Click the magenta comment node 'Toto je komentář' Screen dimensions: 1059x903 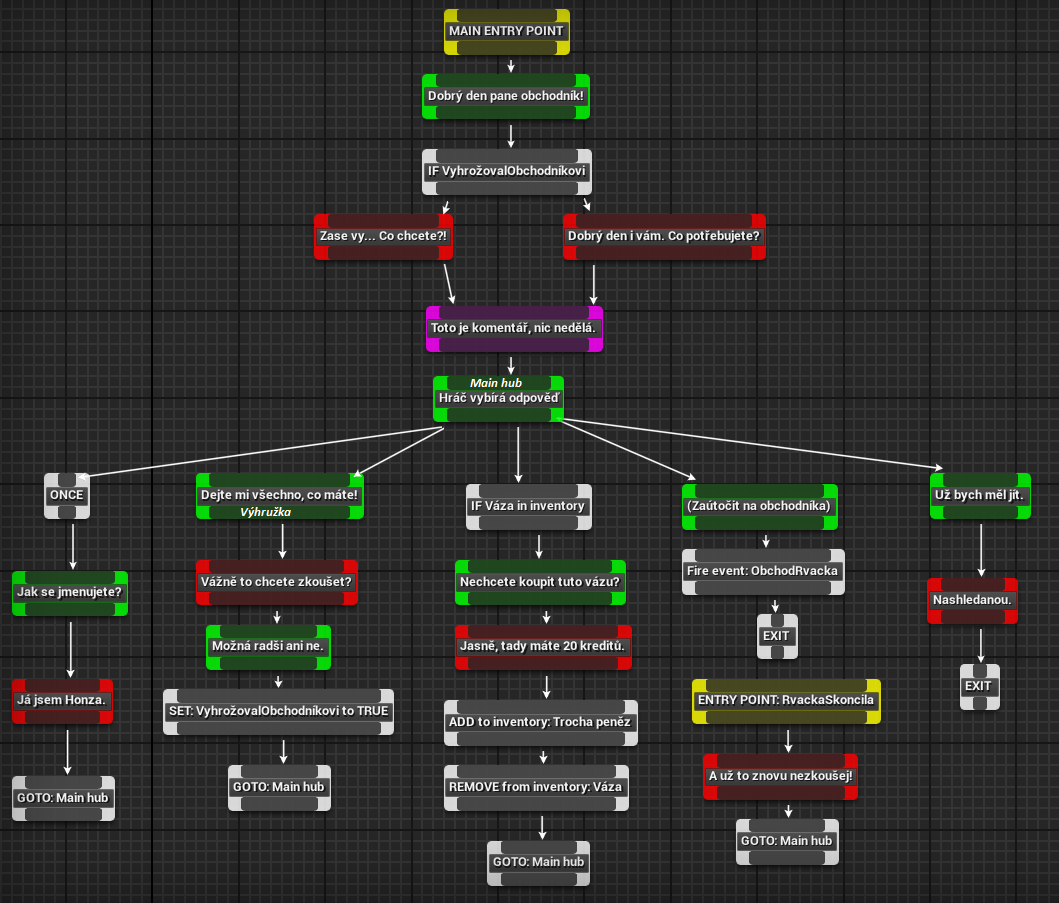tap(514, 328)
